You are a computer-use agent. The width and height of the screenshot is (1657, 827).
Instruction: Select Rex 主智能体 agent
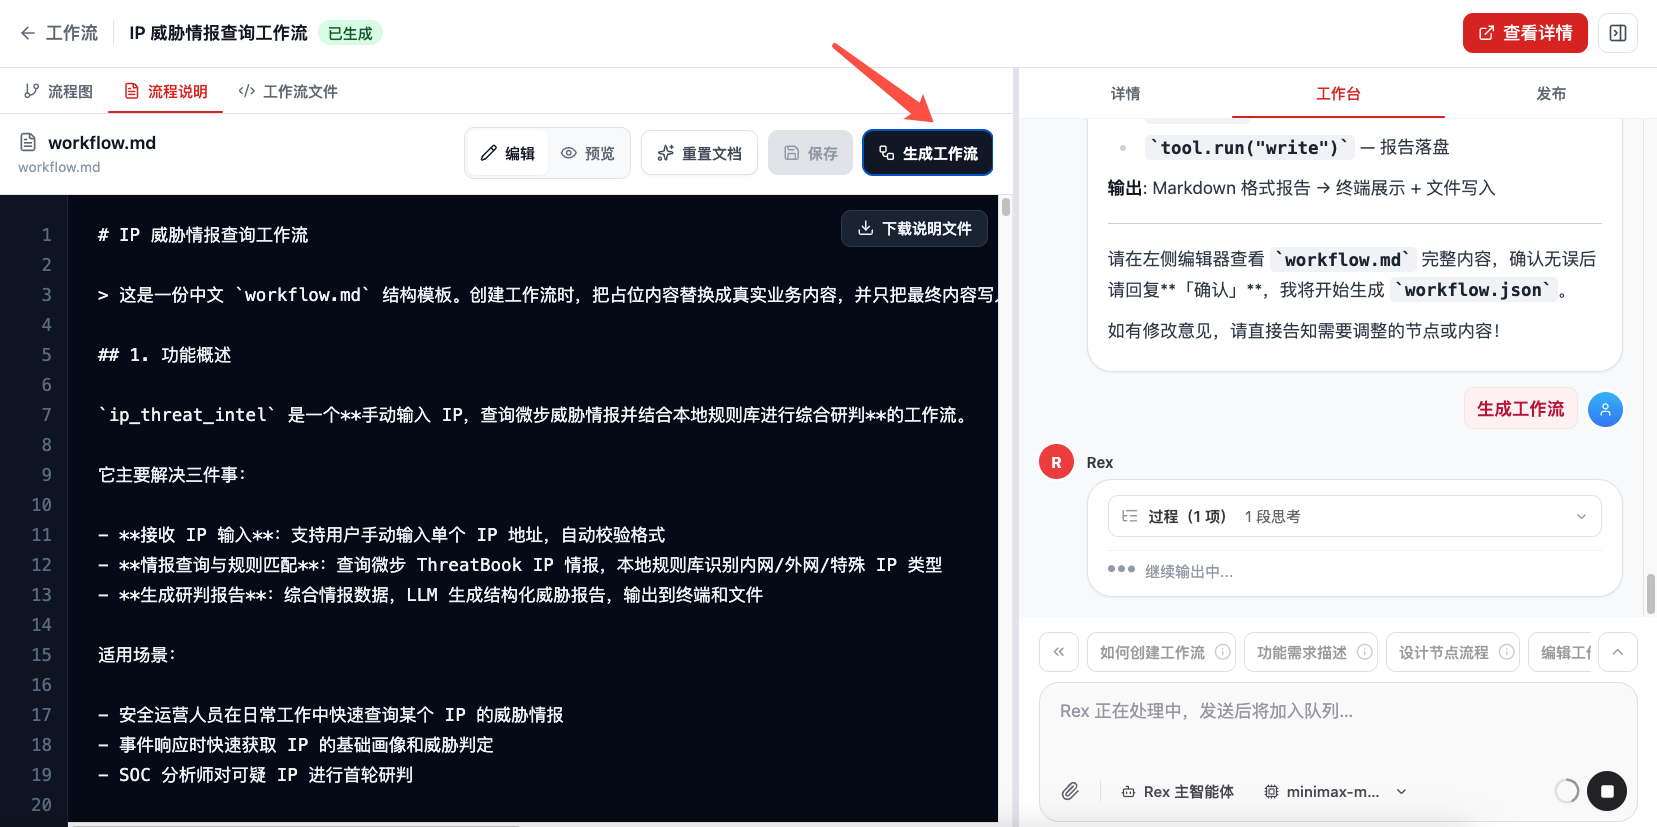[1178, 791]
